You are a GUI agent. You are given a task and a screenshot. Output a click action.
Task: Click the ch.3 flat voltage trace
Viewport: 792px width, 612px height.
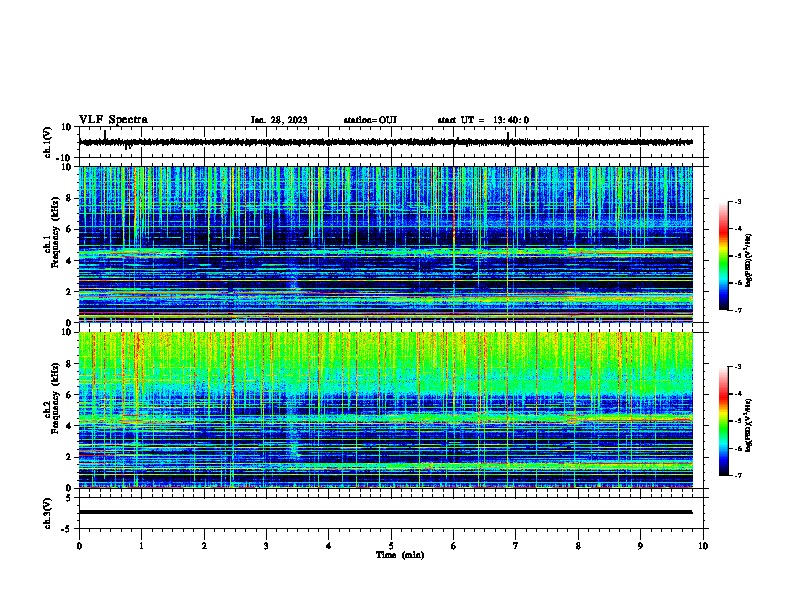(x=386, y=512)
